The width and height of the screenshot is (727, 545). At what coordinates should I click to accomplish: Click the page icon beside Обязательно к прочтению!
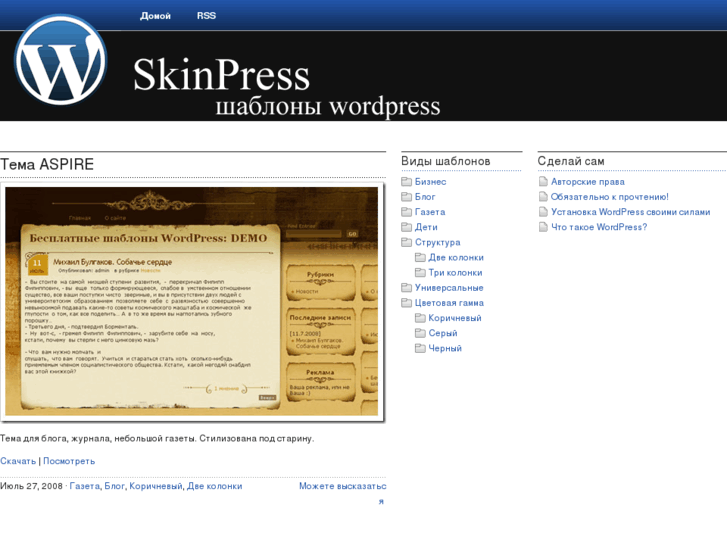pos(543,197)
